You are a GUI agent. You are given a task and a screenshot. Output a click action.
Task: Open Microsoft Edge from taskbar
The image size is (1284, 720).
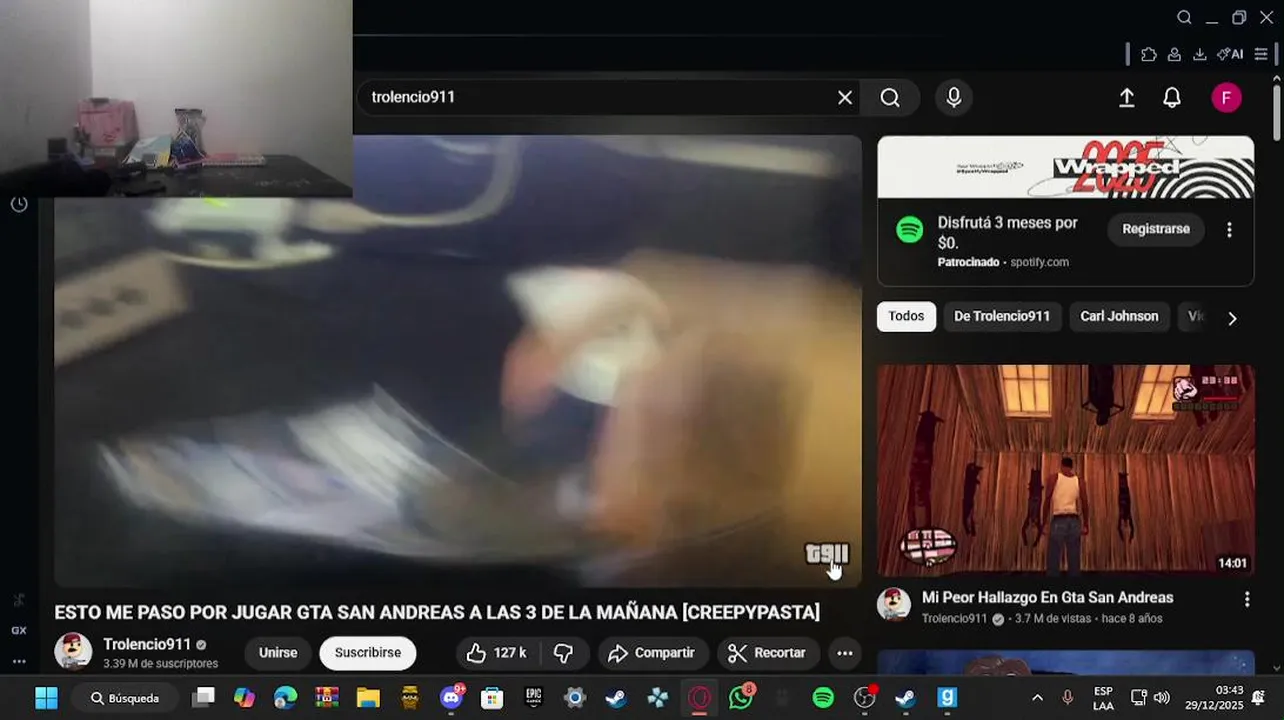pyautogui.click(x=286, y=698)
